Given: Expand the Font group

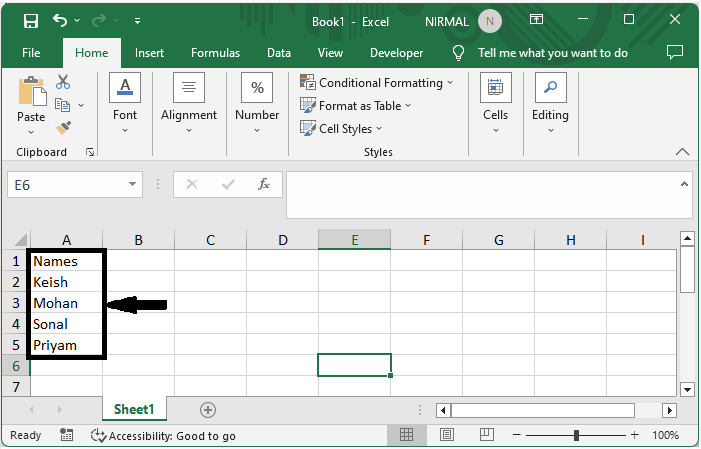Looking at the screenshot, I should point(125,103).
